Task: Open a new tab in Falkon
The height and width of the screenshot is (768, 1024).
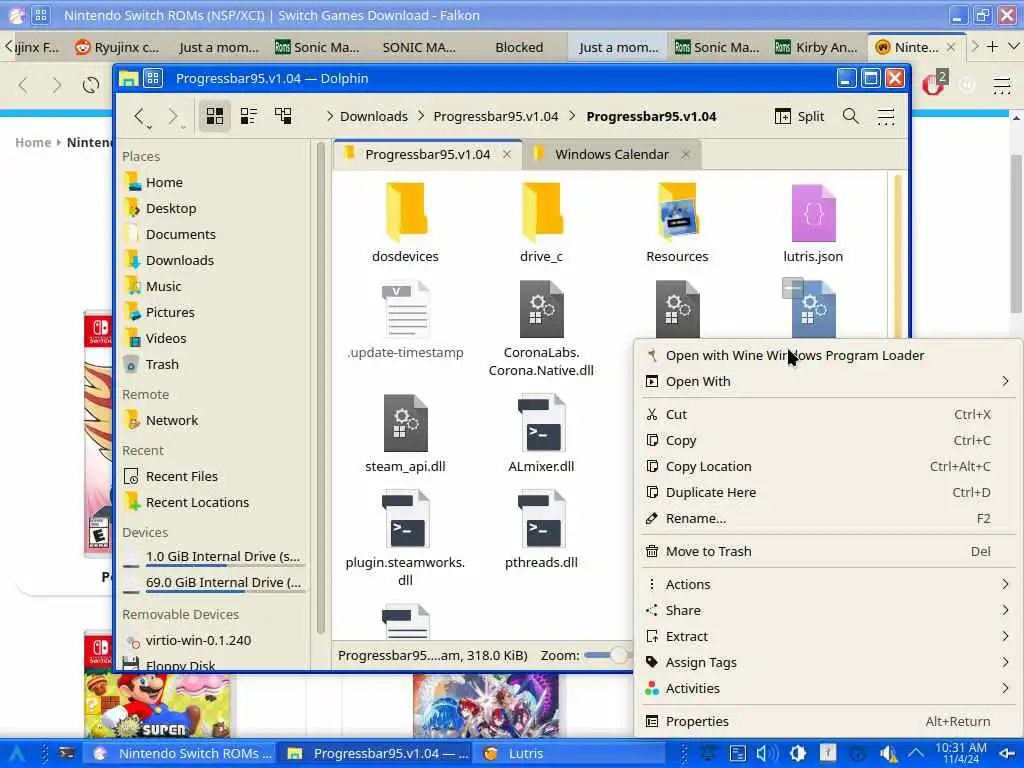Action: click(x=992, y=47)
